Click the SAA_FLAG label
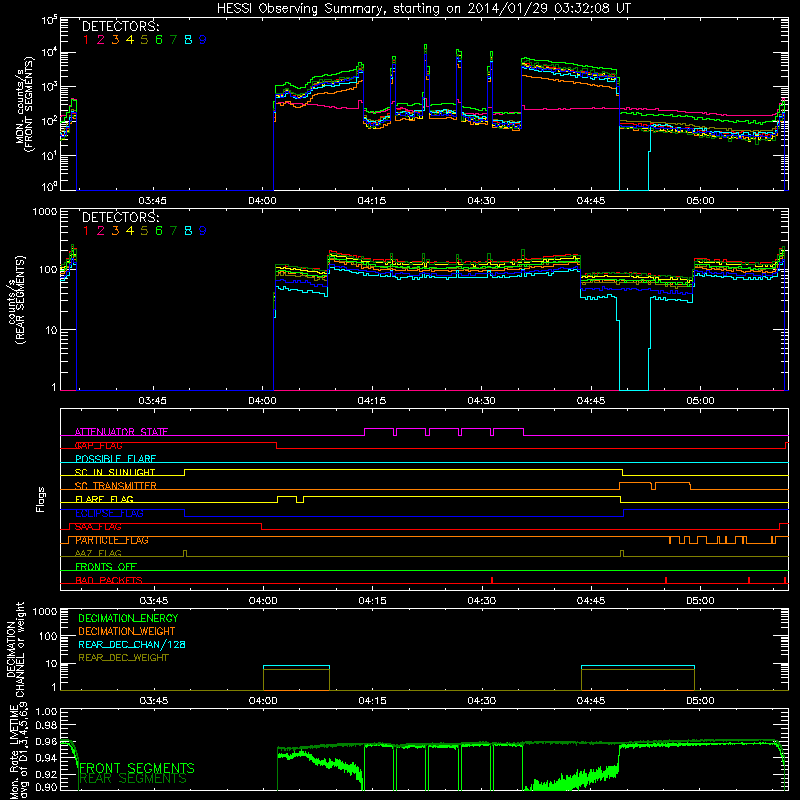The image size is (800, 800). tap(98, 527)
